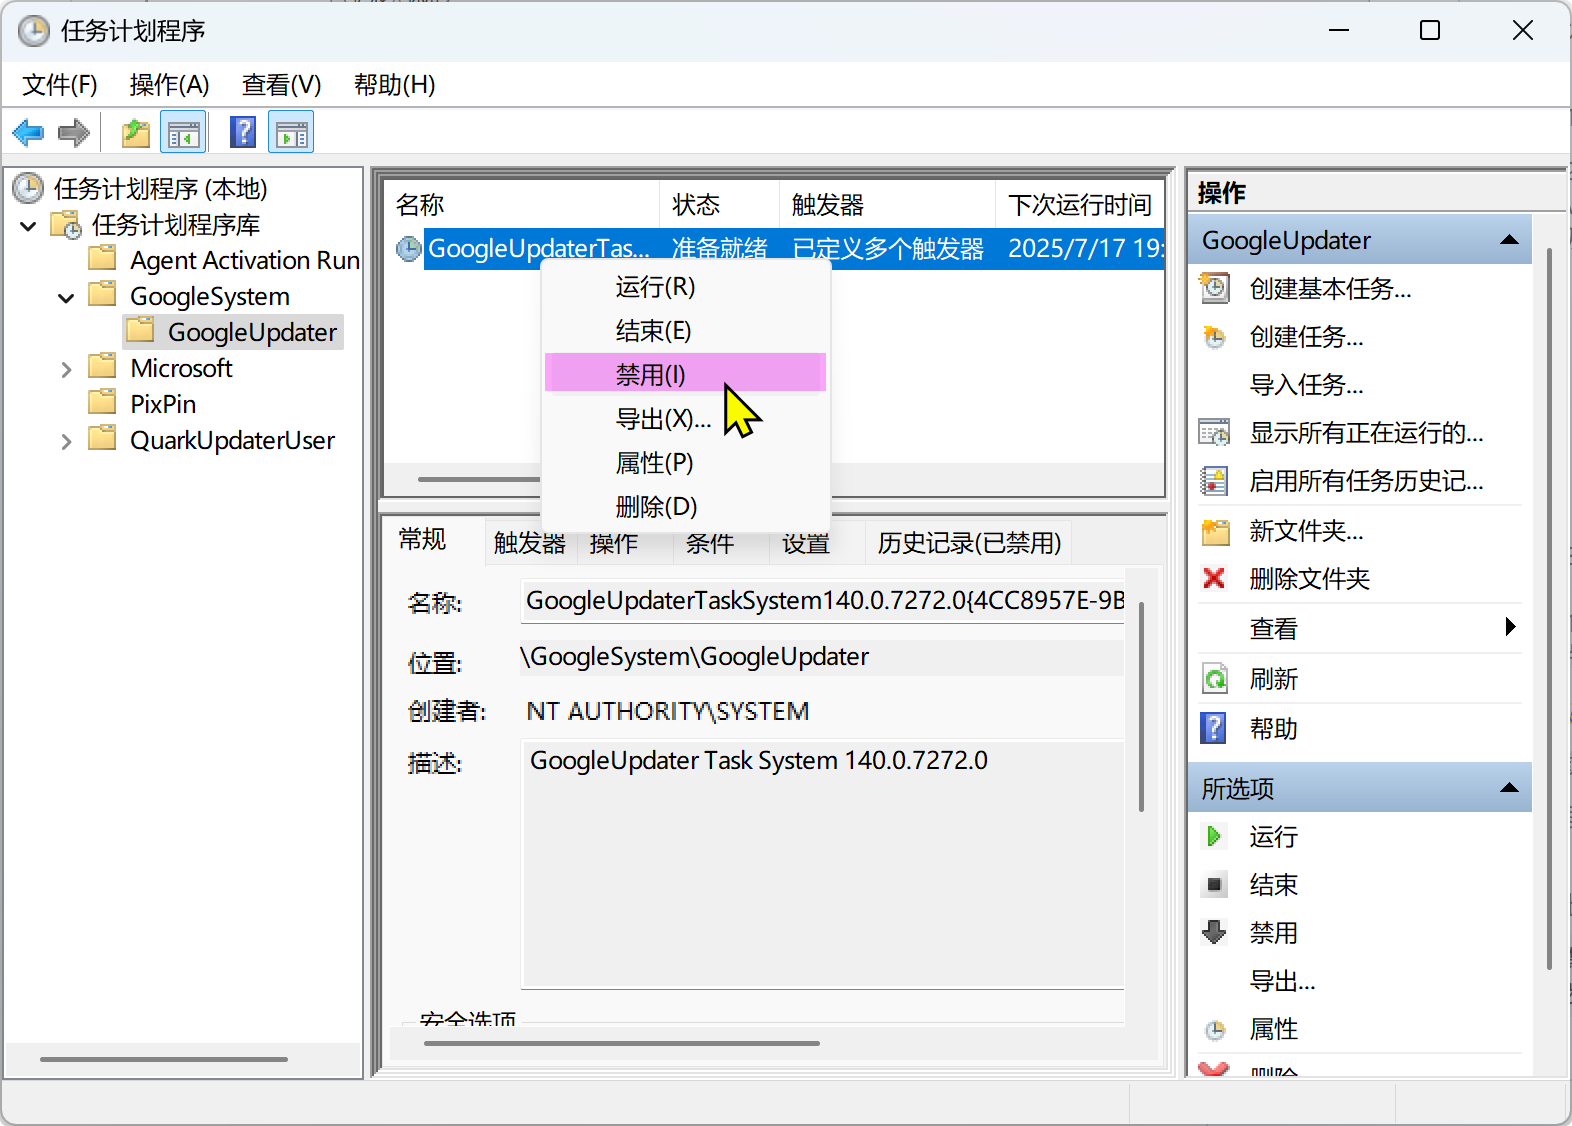Toggle the show/hide action pane toolbar button
Viewport: 1572px width, 1126px height.
pyautogui.click(x=291, y=132)
